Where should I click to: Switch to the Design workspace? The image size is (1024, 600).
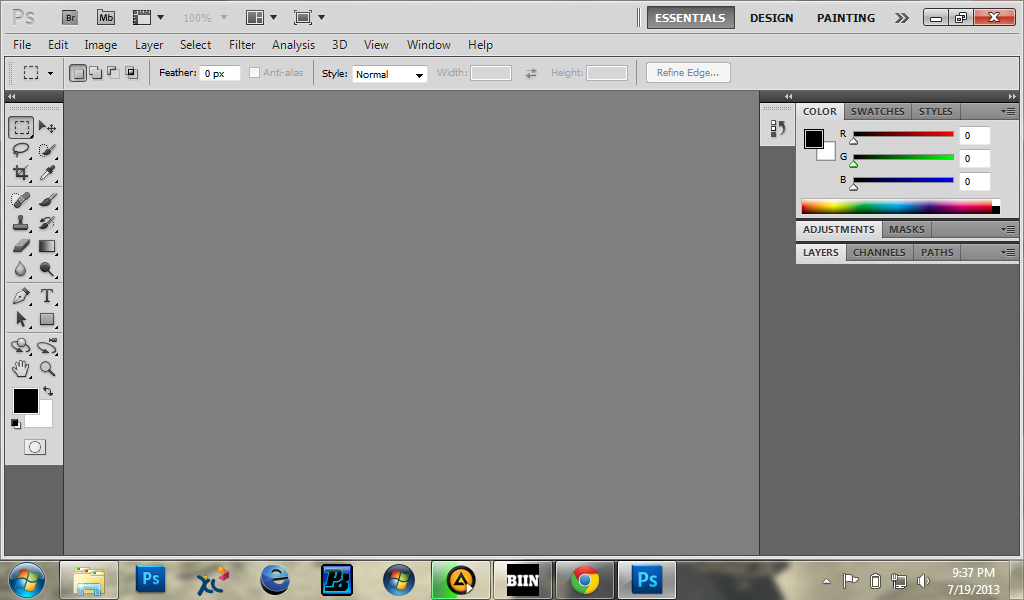click(x=771, y=18)
